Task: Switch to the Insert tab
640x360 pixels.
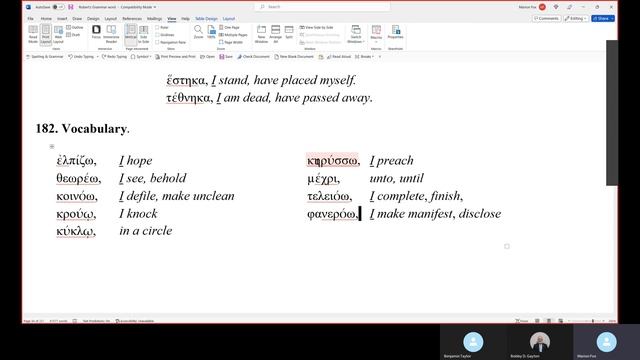Action: click(62, 19)
